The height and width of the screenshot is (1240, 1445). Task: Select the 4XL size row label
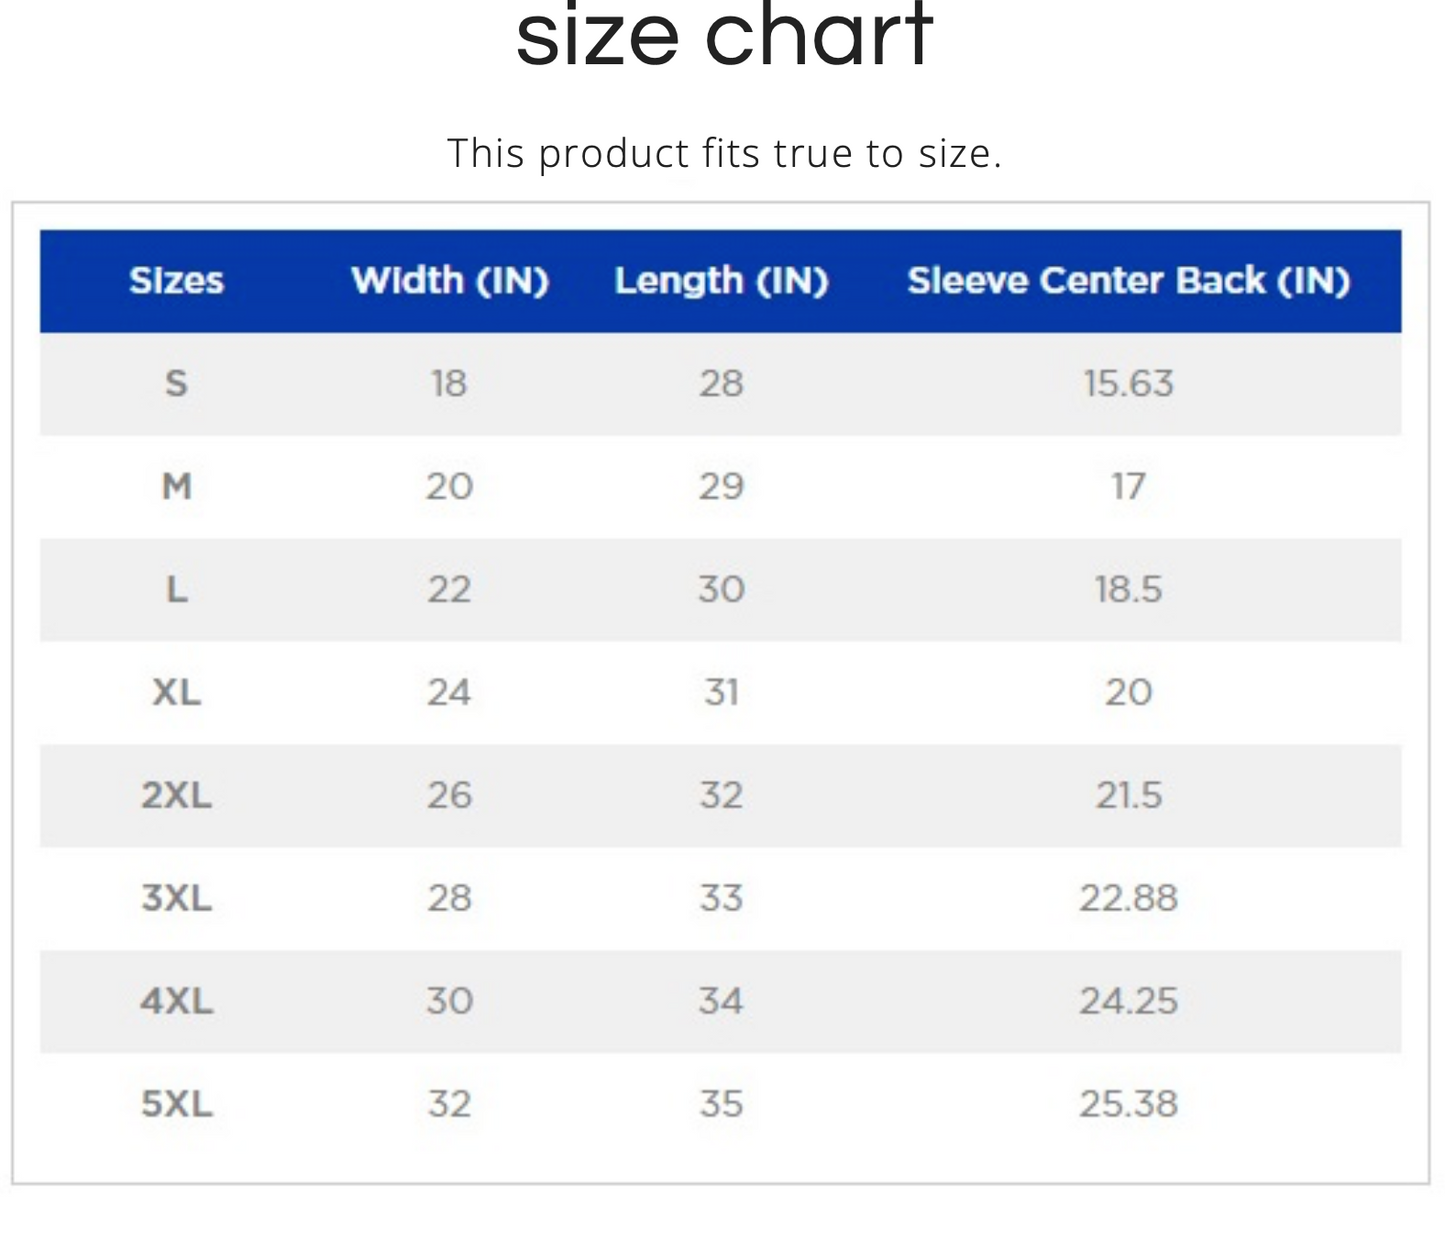click(x=177, y=1001)
